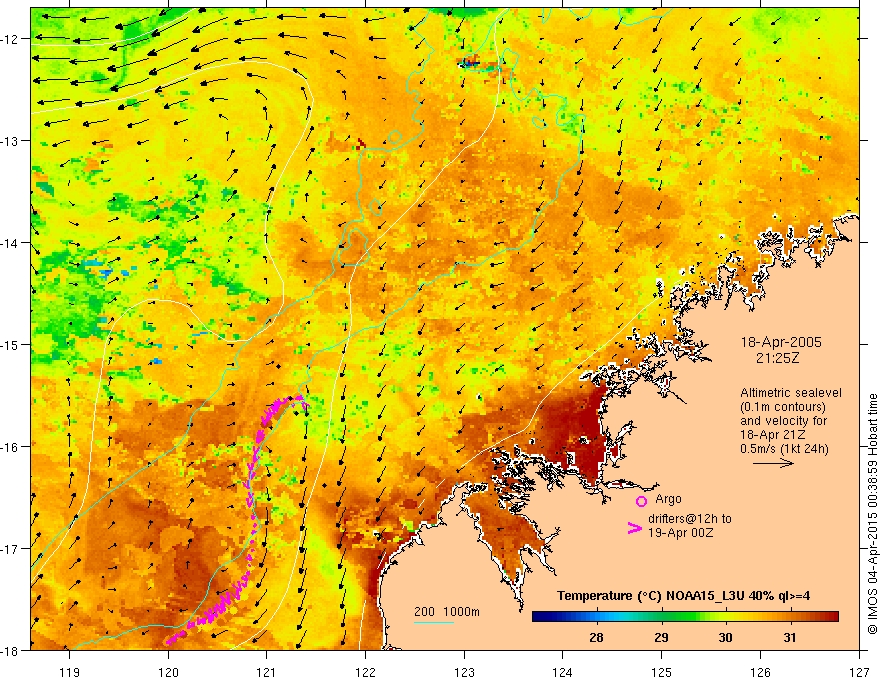This screenshot has width=880, height=680.
Task: Click the longitude axis label 123
Action: click(x=464, y=672)
